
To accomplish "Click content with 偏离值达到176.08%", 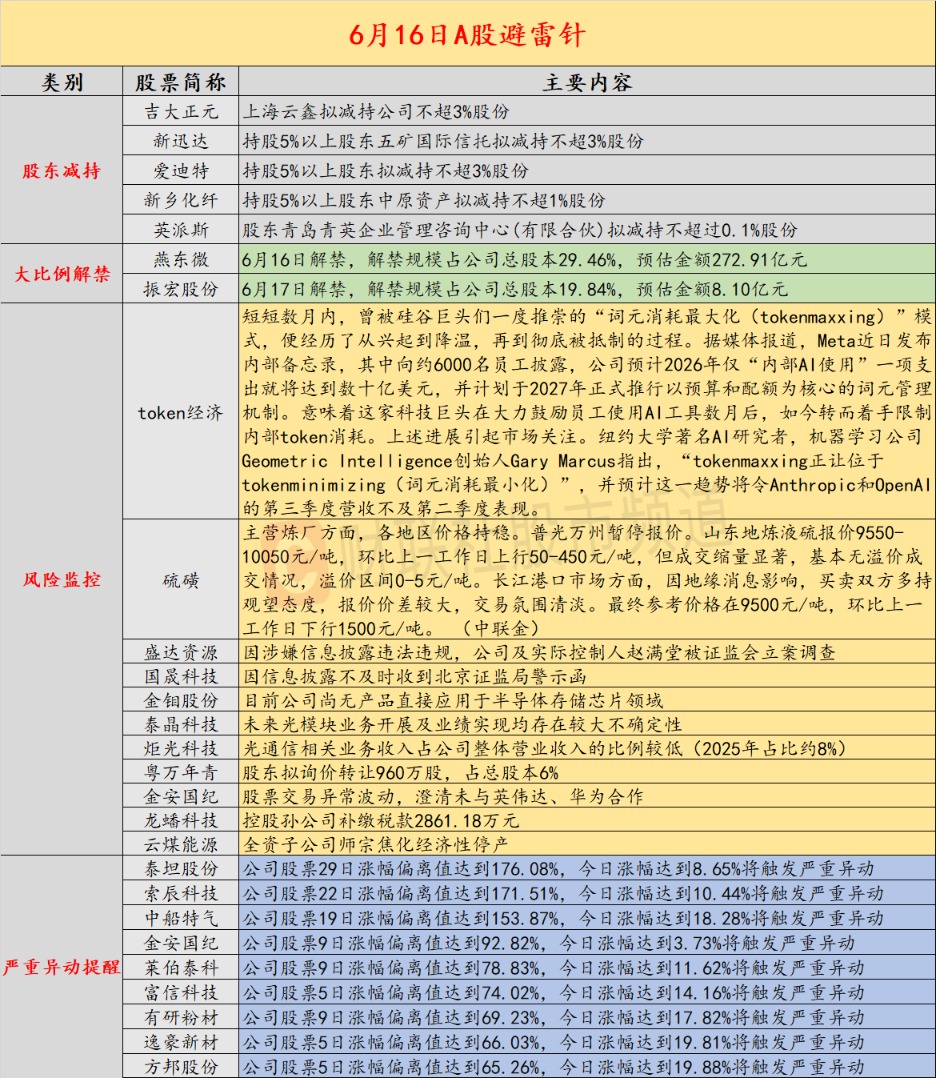I will (x=558, y=868).
